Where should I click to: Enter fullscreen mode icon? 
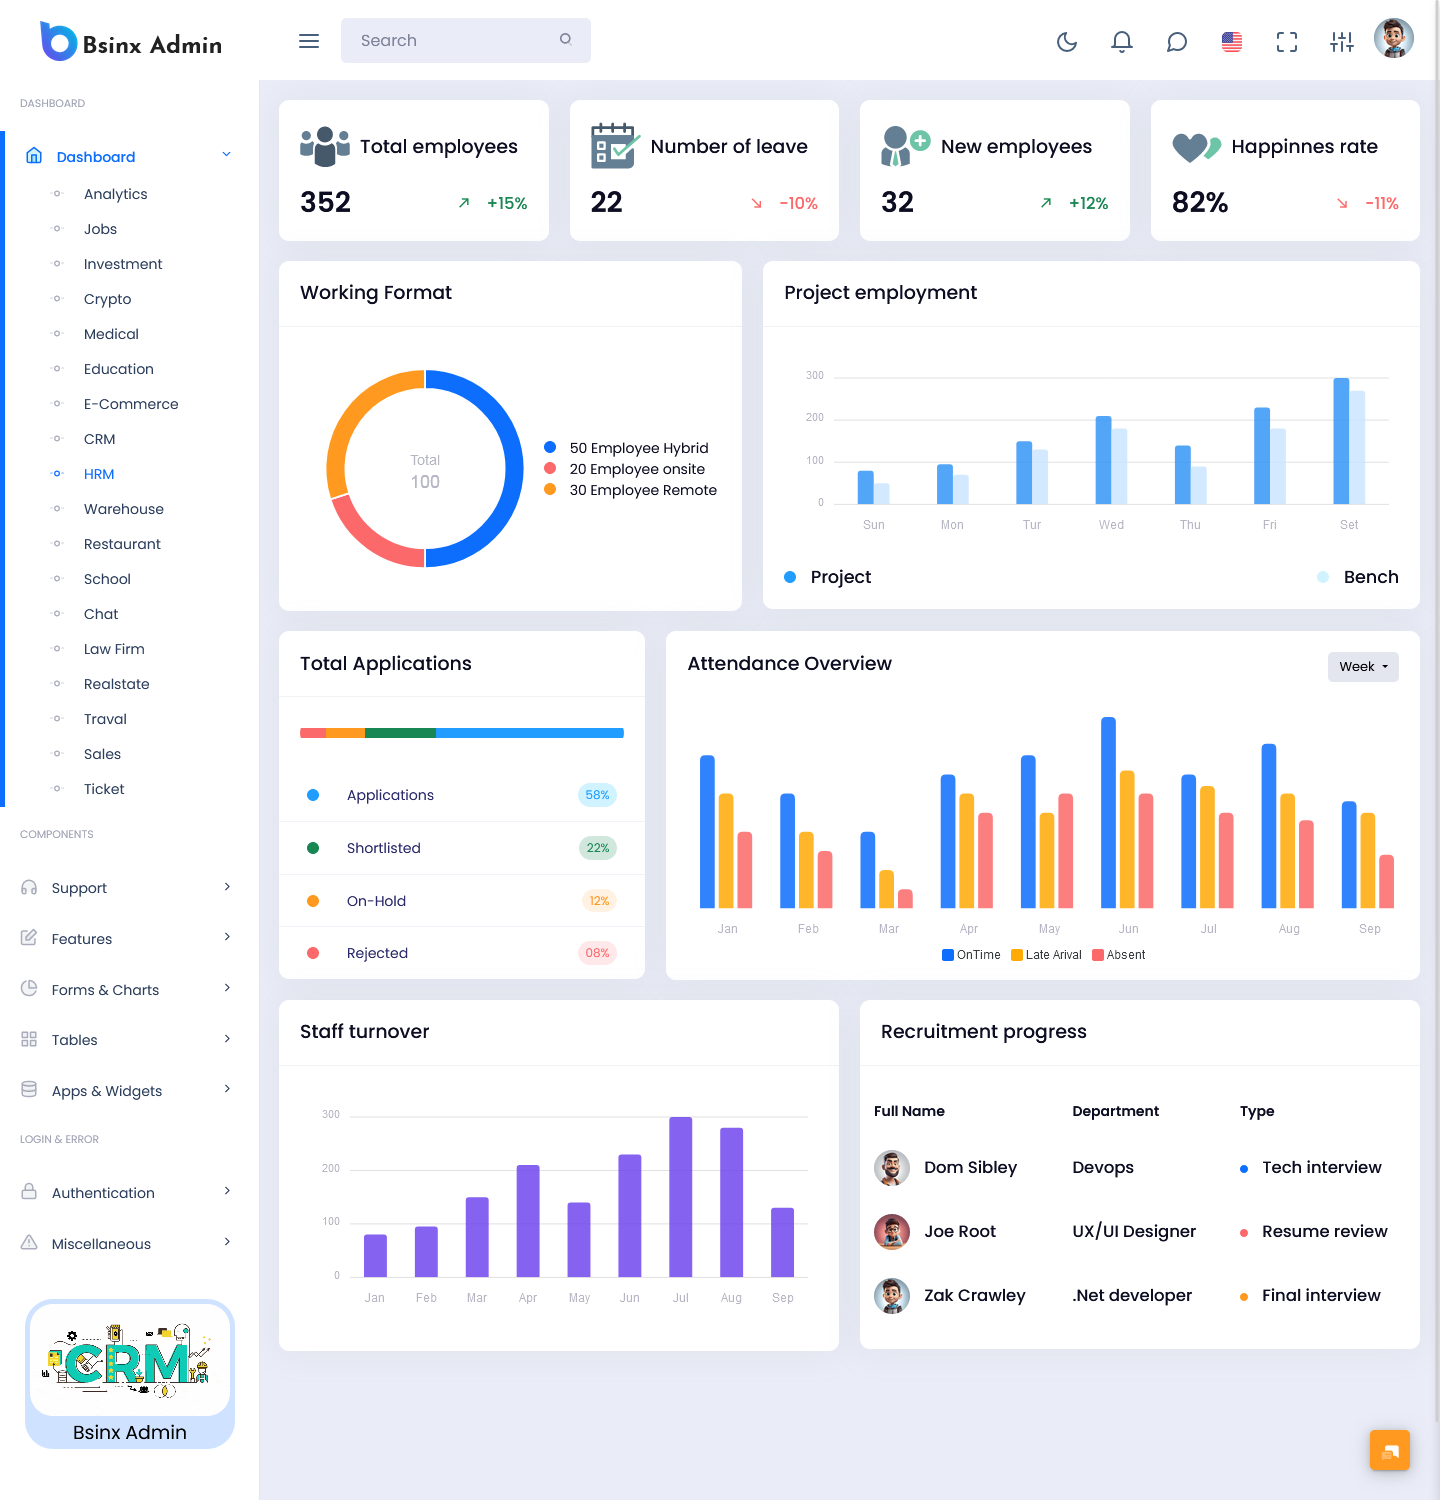click(x=1287, y=41)
